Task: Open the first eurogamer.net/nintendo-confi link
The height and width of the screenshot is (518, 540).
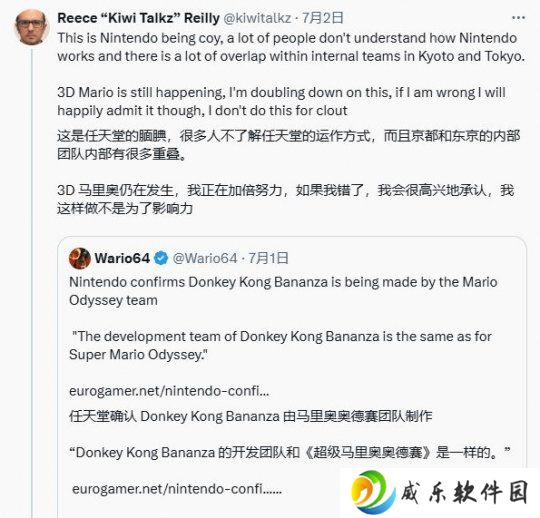Action: (x=169, y=391)
